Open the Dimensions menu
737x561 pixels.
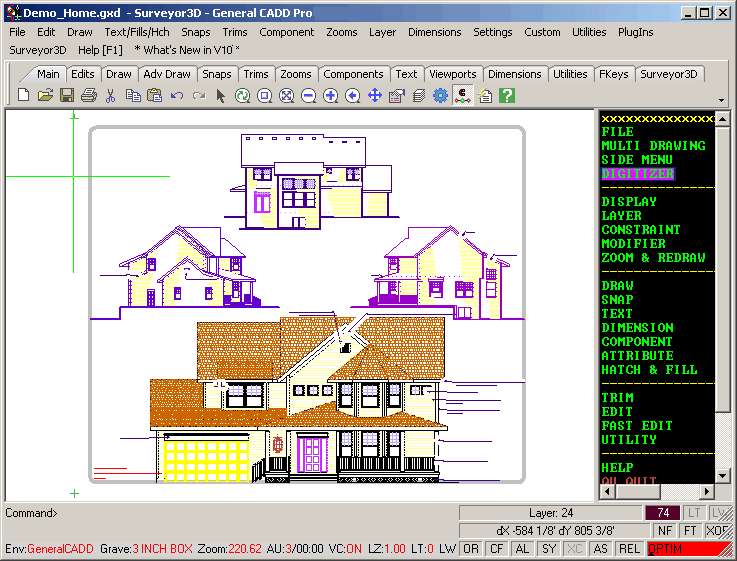click(x=434, y=32)
